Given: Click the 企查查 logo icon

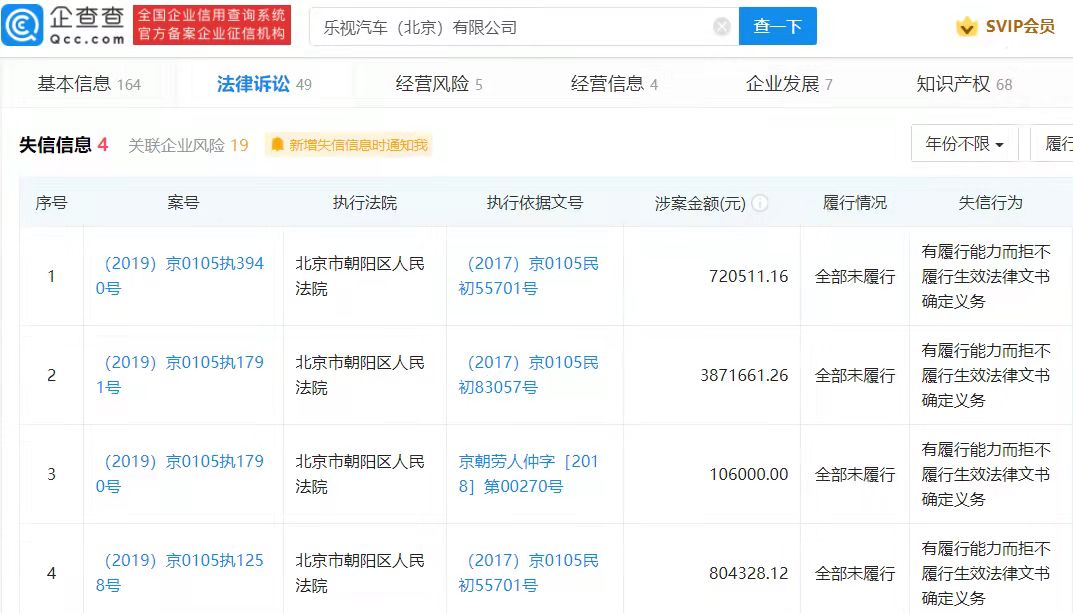Looking at the screenshot, I should [x=22, y=25].
